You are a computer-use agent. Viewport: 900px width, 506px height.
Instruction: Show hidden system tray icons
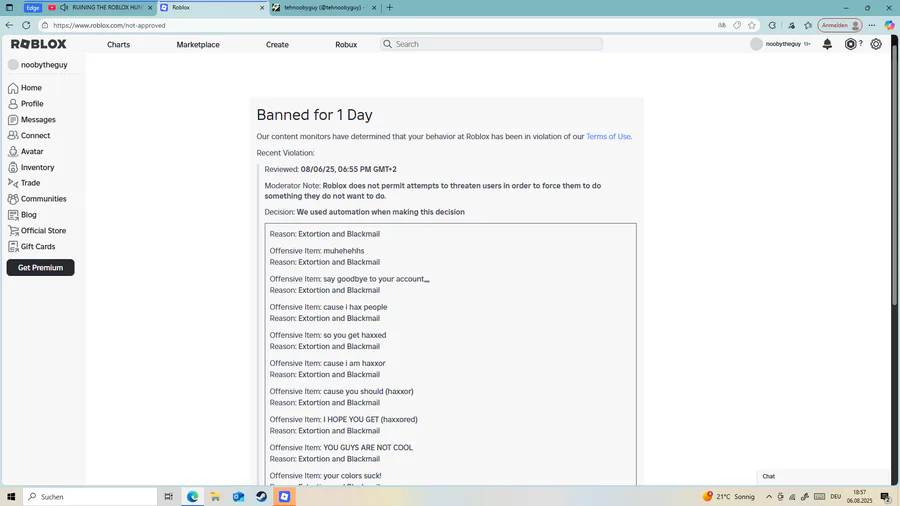pyautogui.click(x=769, y=496)
